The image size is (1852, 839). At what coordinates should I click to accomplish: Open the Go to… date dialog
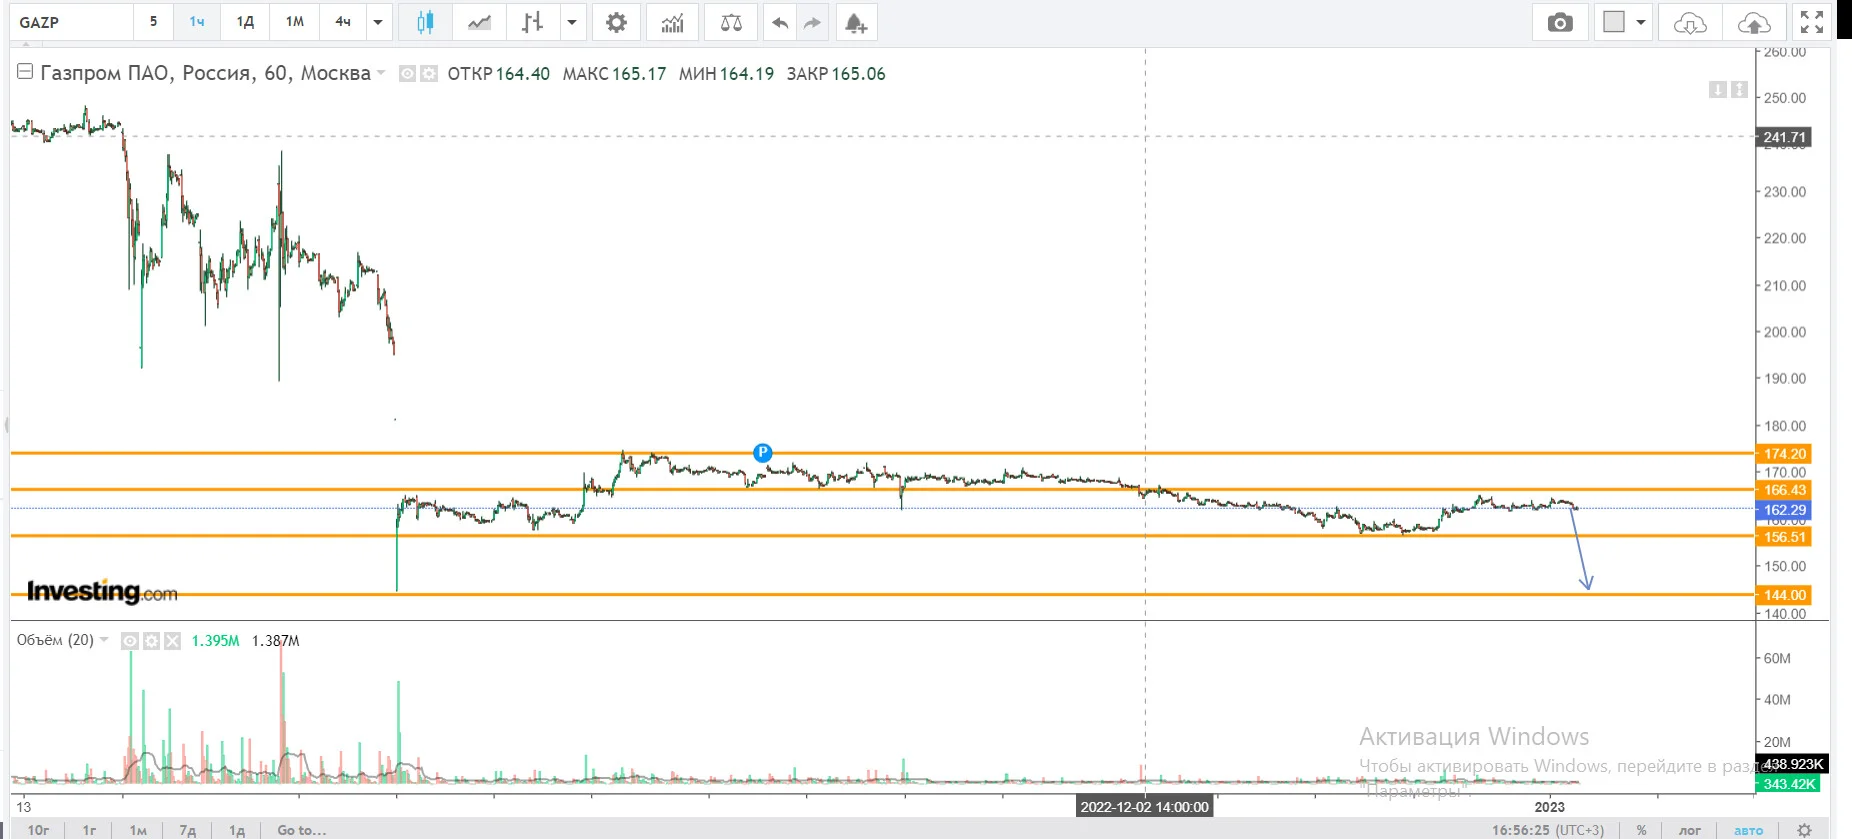(x=301, y=830)
